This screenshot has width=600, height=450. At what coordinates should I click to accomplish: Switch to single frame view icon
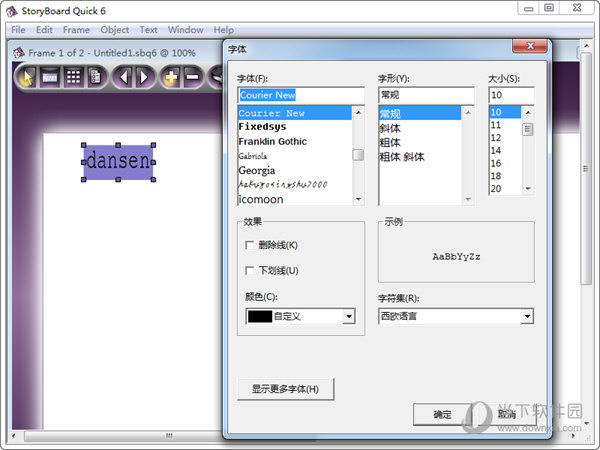[50, 77]
